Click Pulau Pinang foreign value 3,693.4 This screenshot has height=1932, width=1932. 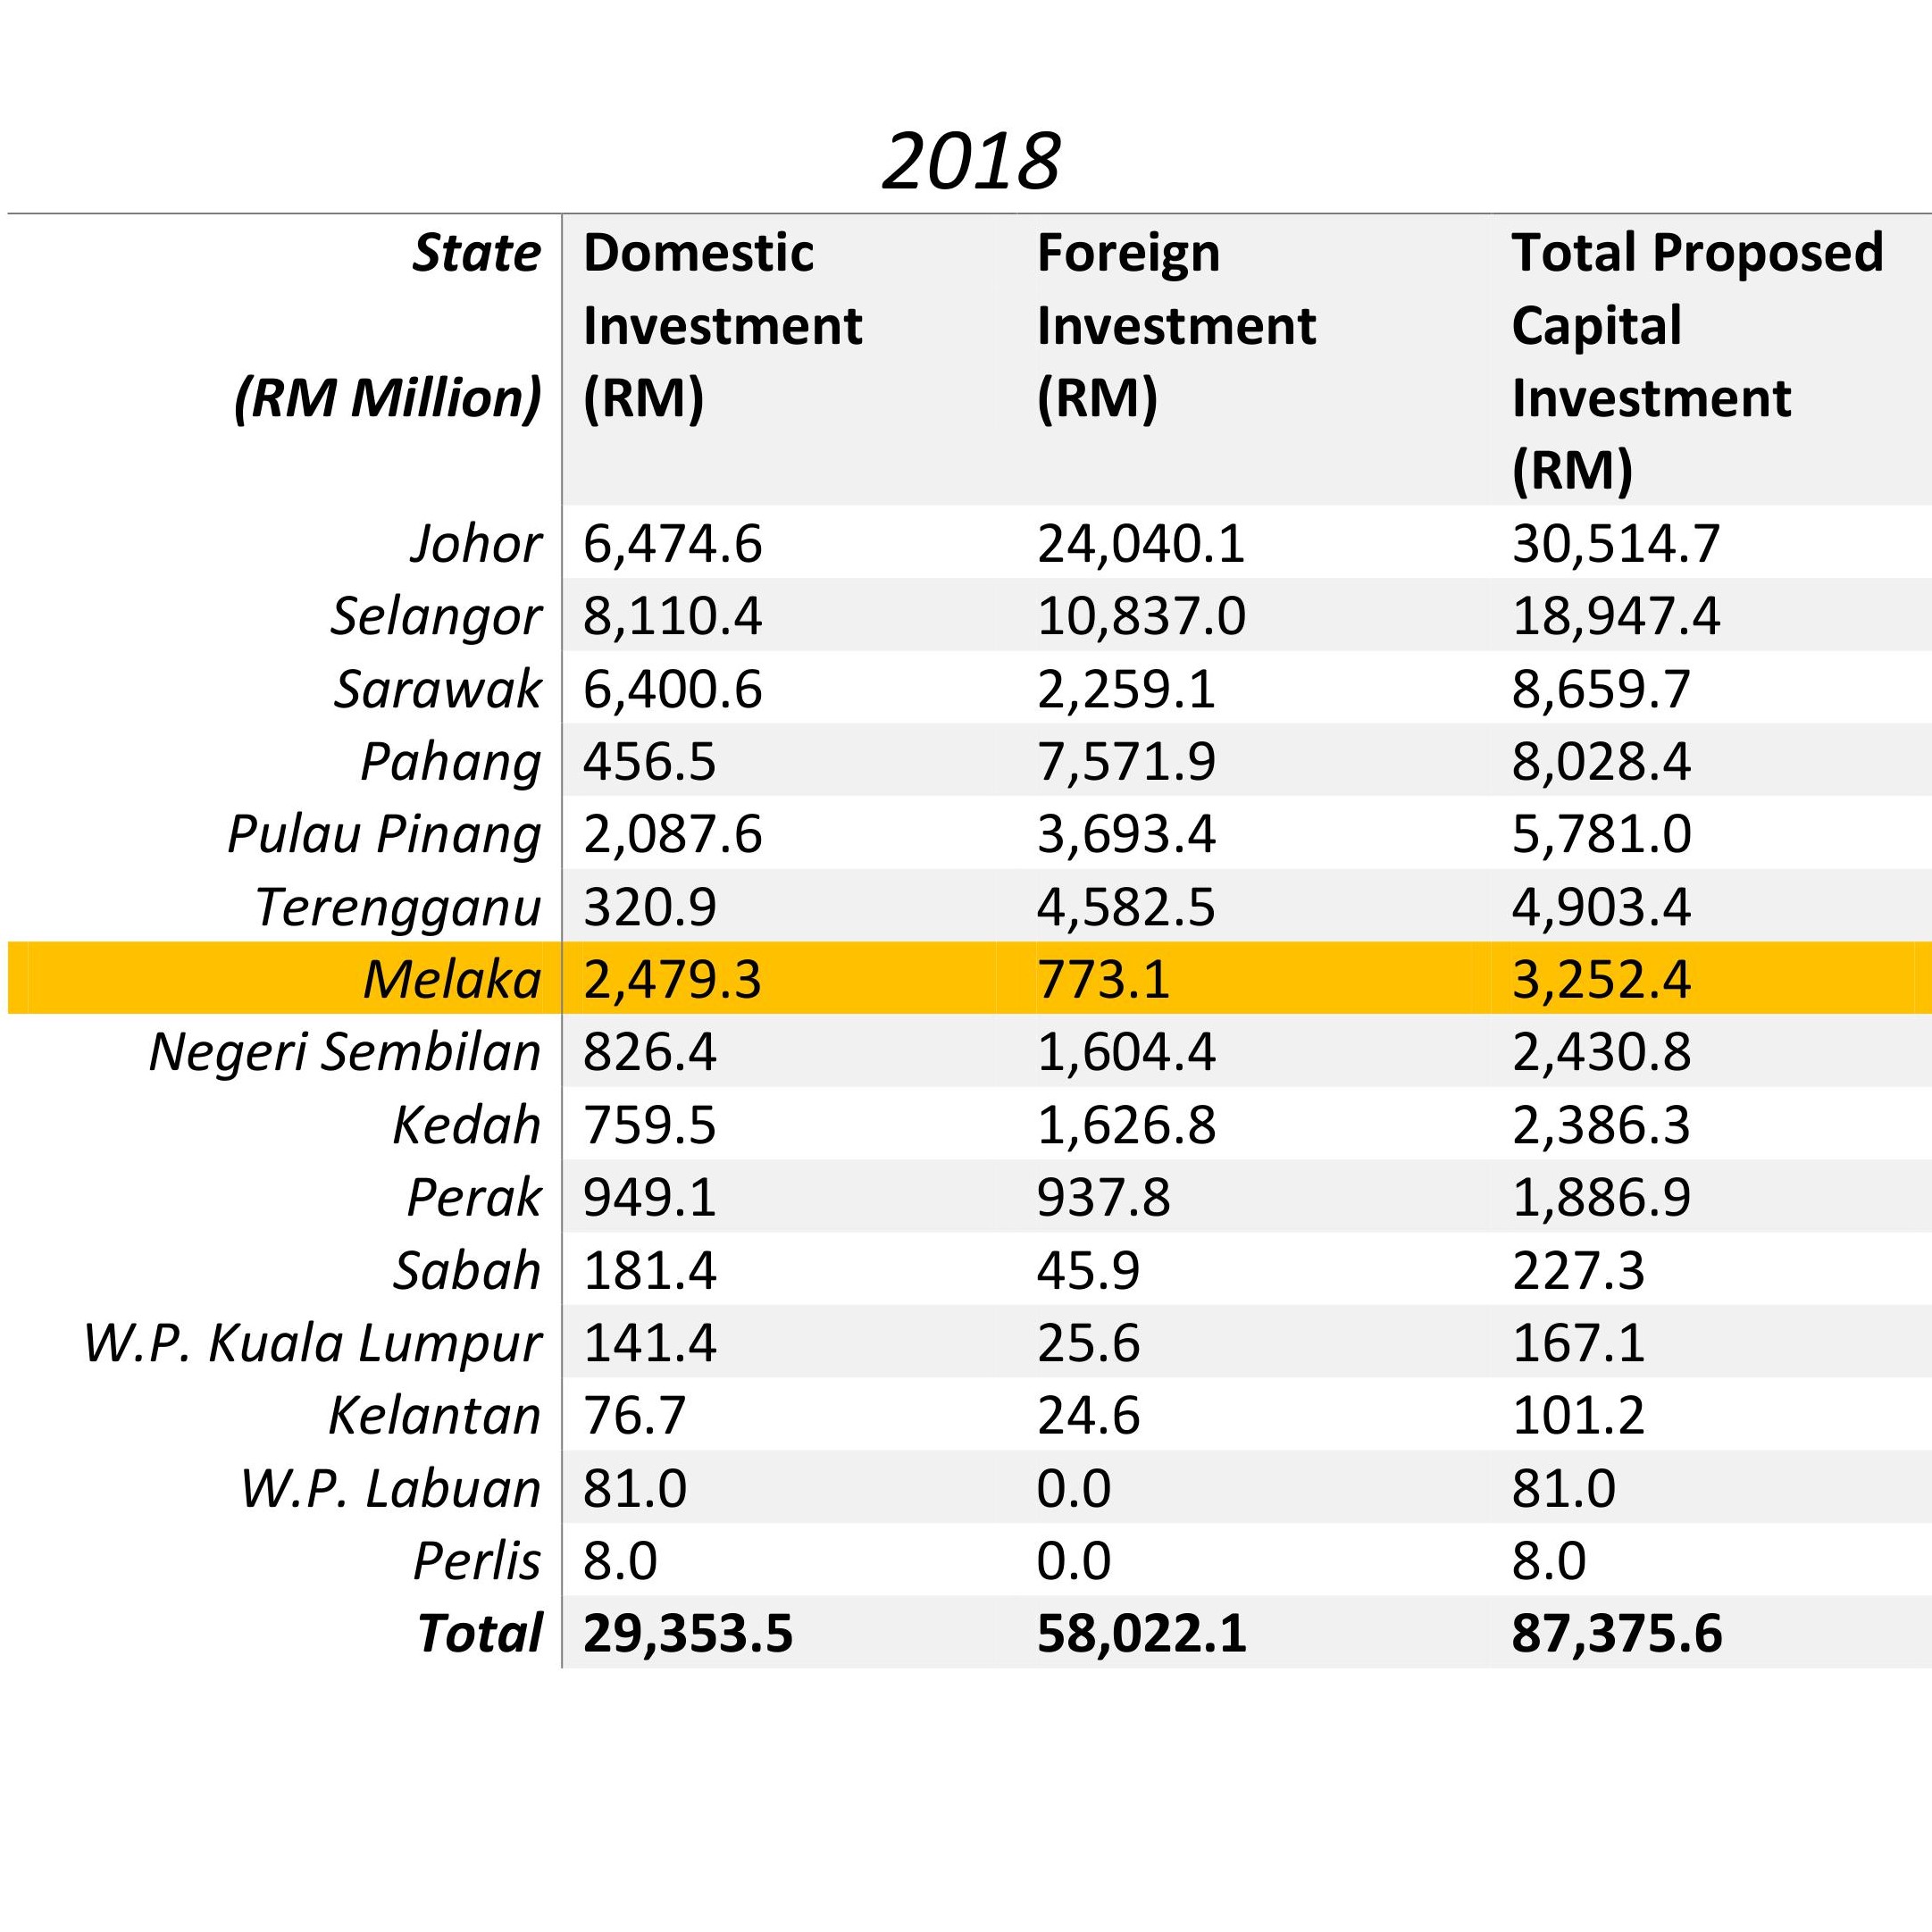1126,834
